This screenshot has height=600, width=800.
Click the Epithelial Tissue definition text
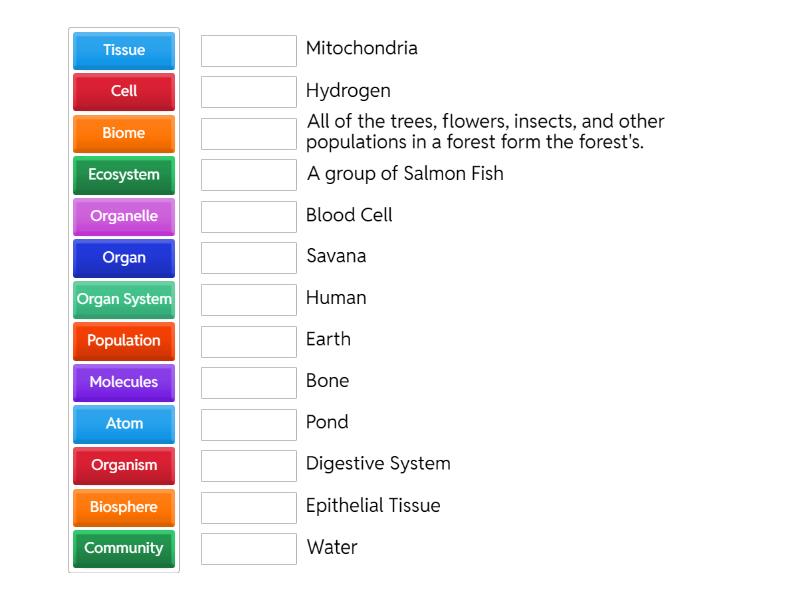[x=374, y=506]
